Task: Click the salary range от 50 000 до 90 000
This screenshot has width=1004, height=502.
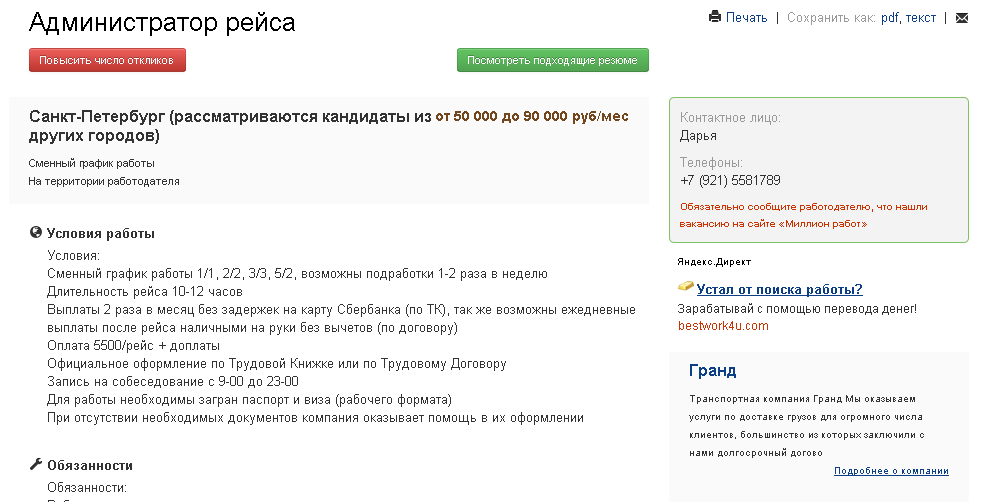Action: tap(502, 117)
